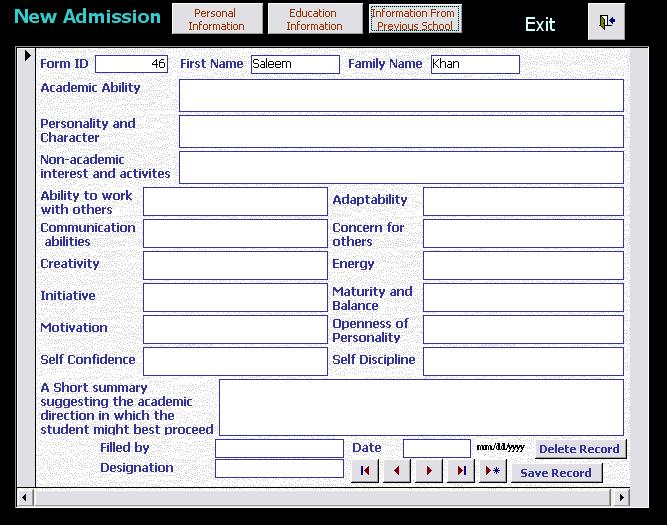This screenshot has width=667, height=525.
Task: Click the First Name field containing Saleem
Action: point(295,64)
